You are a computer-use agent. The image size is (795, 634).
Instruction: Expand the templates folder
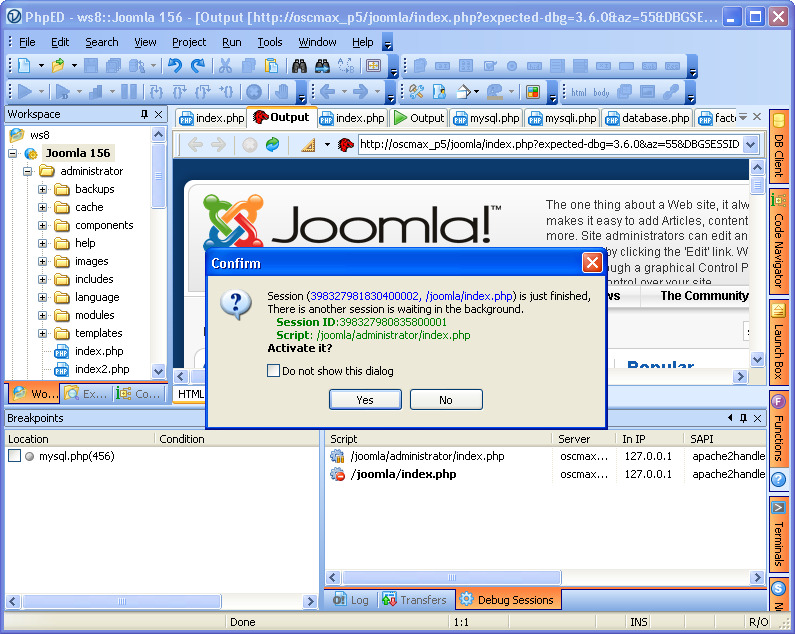[43, 334]
